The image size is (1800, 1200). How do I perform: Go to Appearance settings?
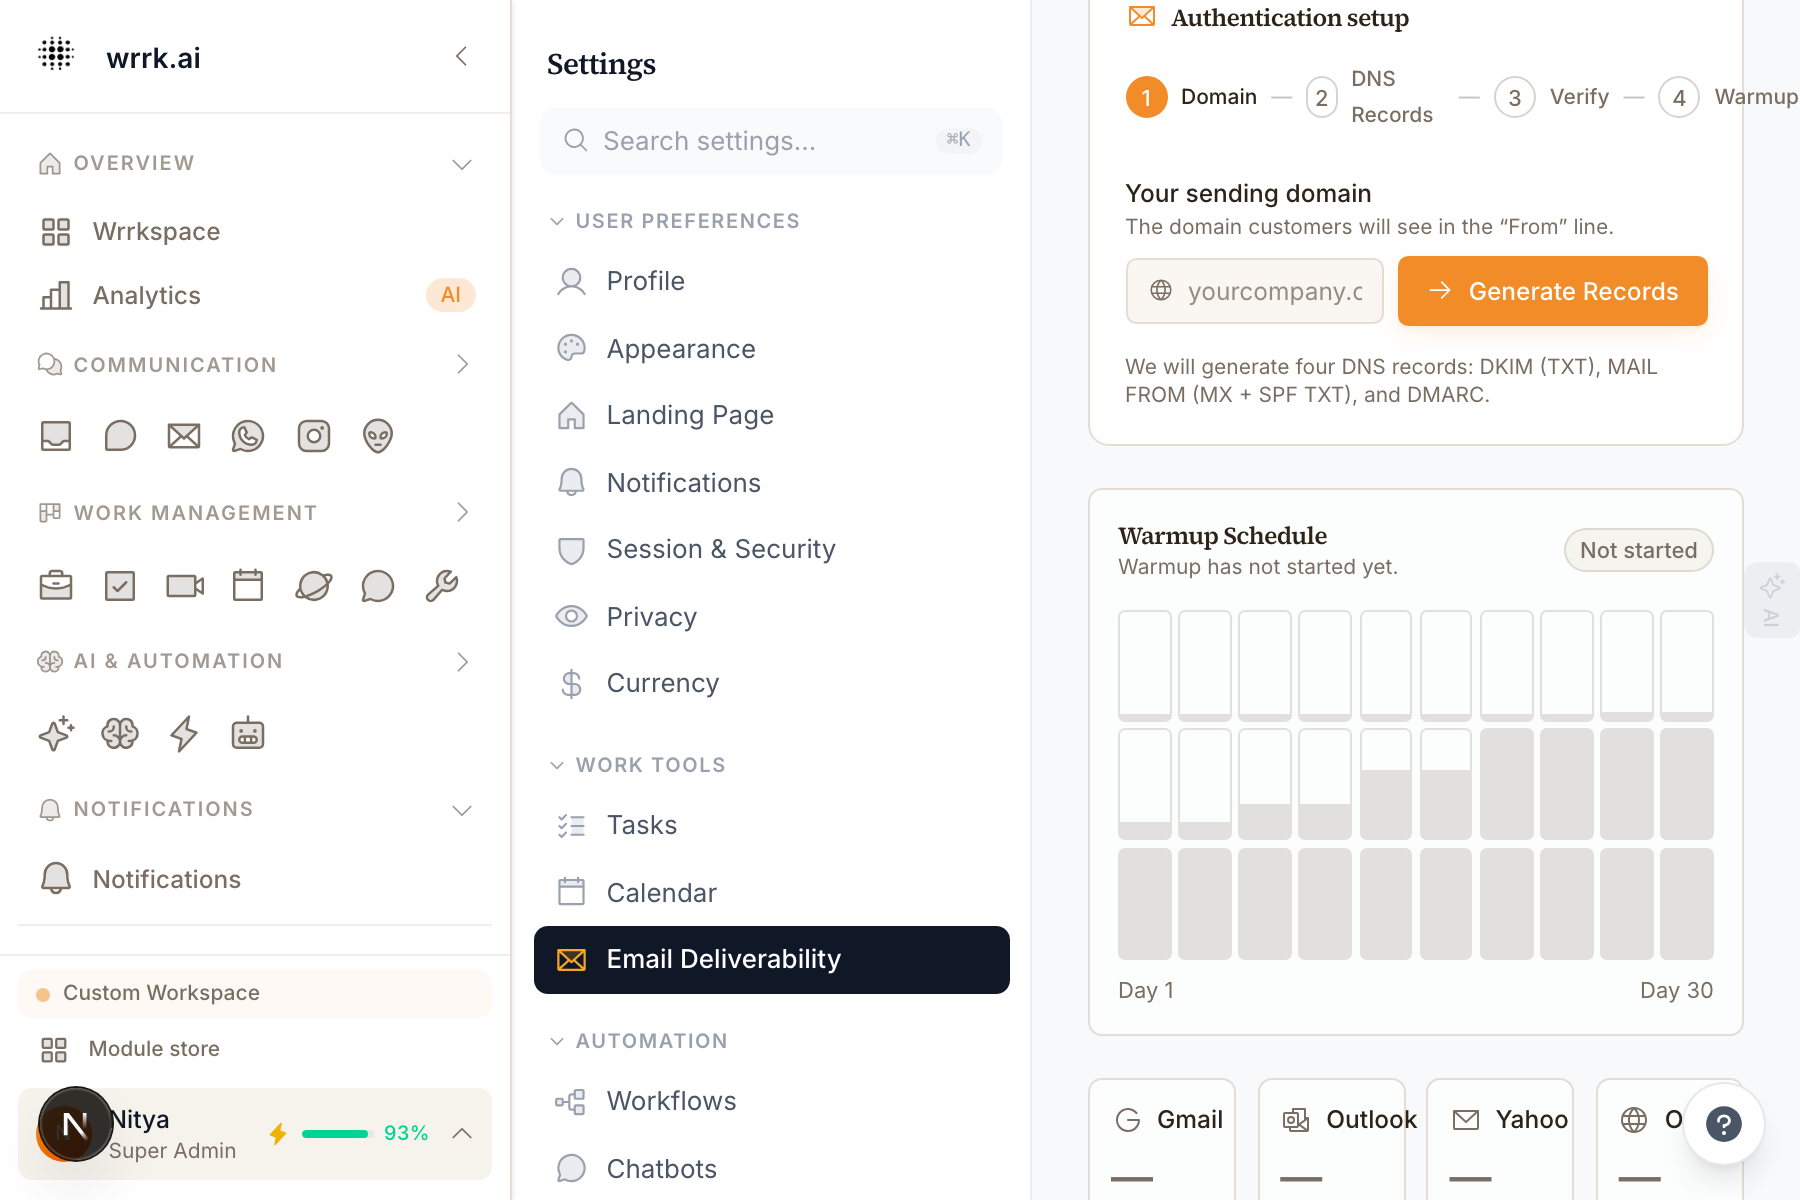pyautogui.click(x=680, y=349)
